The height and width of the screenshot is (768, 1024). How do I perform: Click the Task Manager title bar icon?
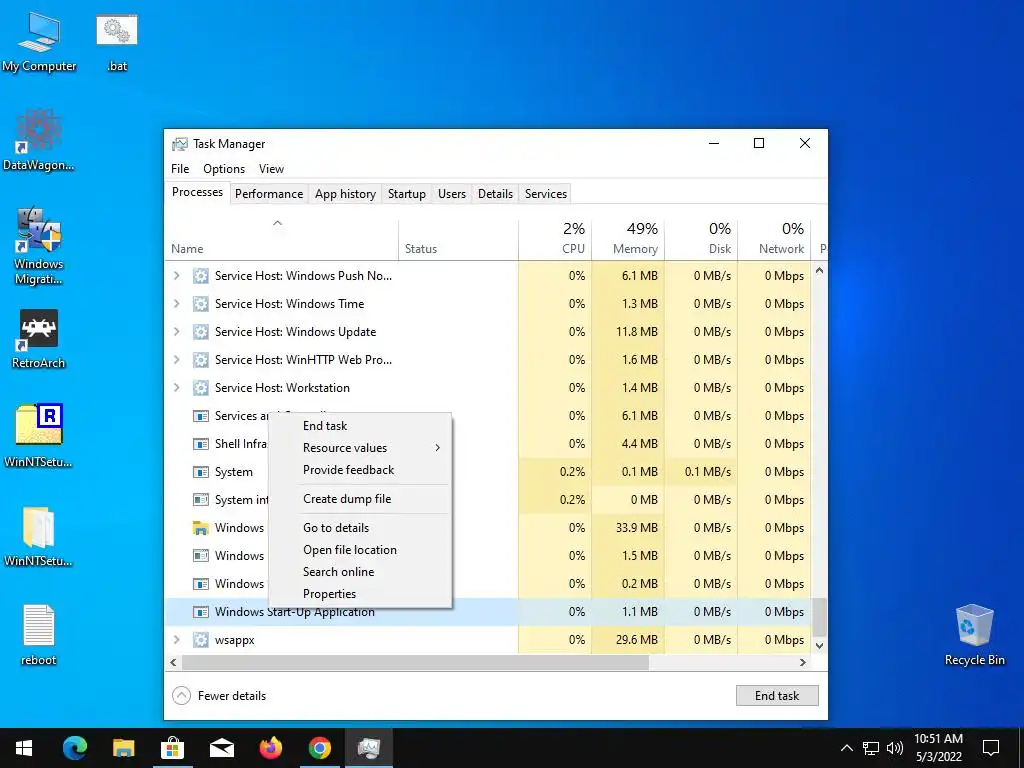180,144
